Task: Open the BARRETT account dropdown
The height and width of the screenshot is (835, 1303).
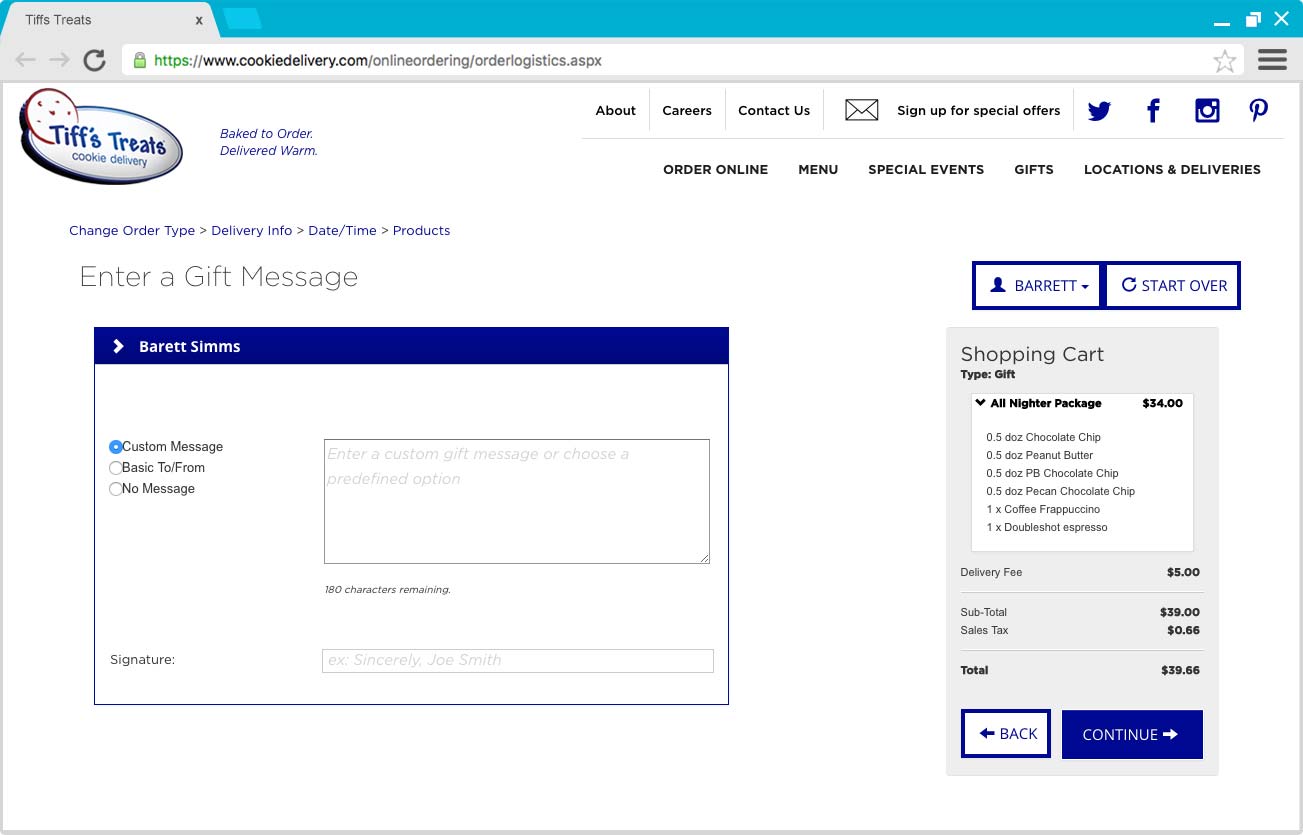Action: tap(1038, 286)
